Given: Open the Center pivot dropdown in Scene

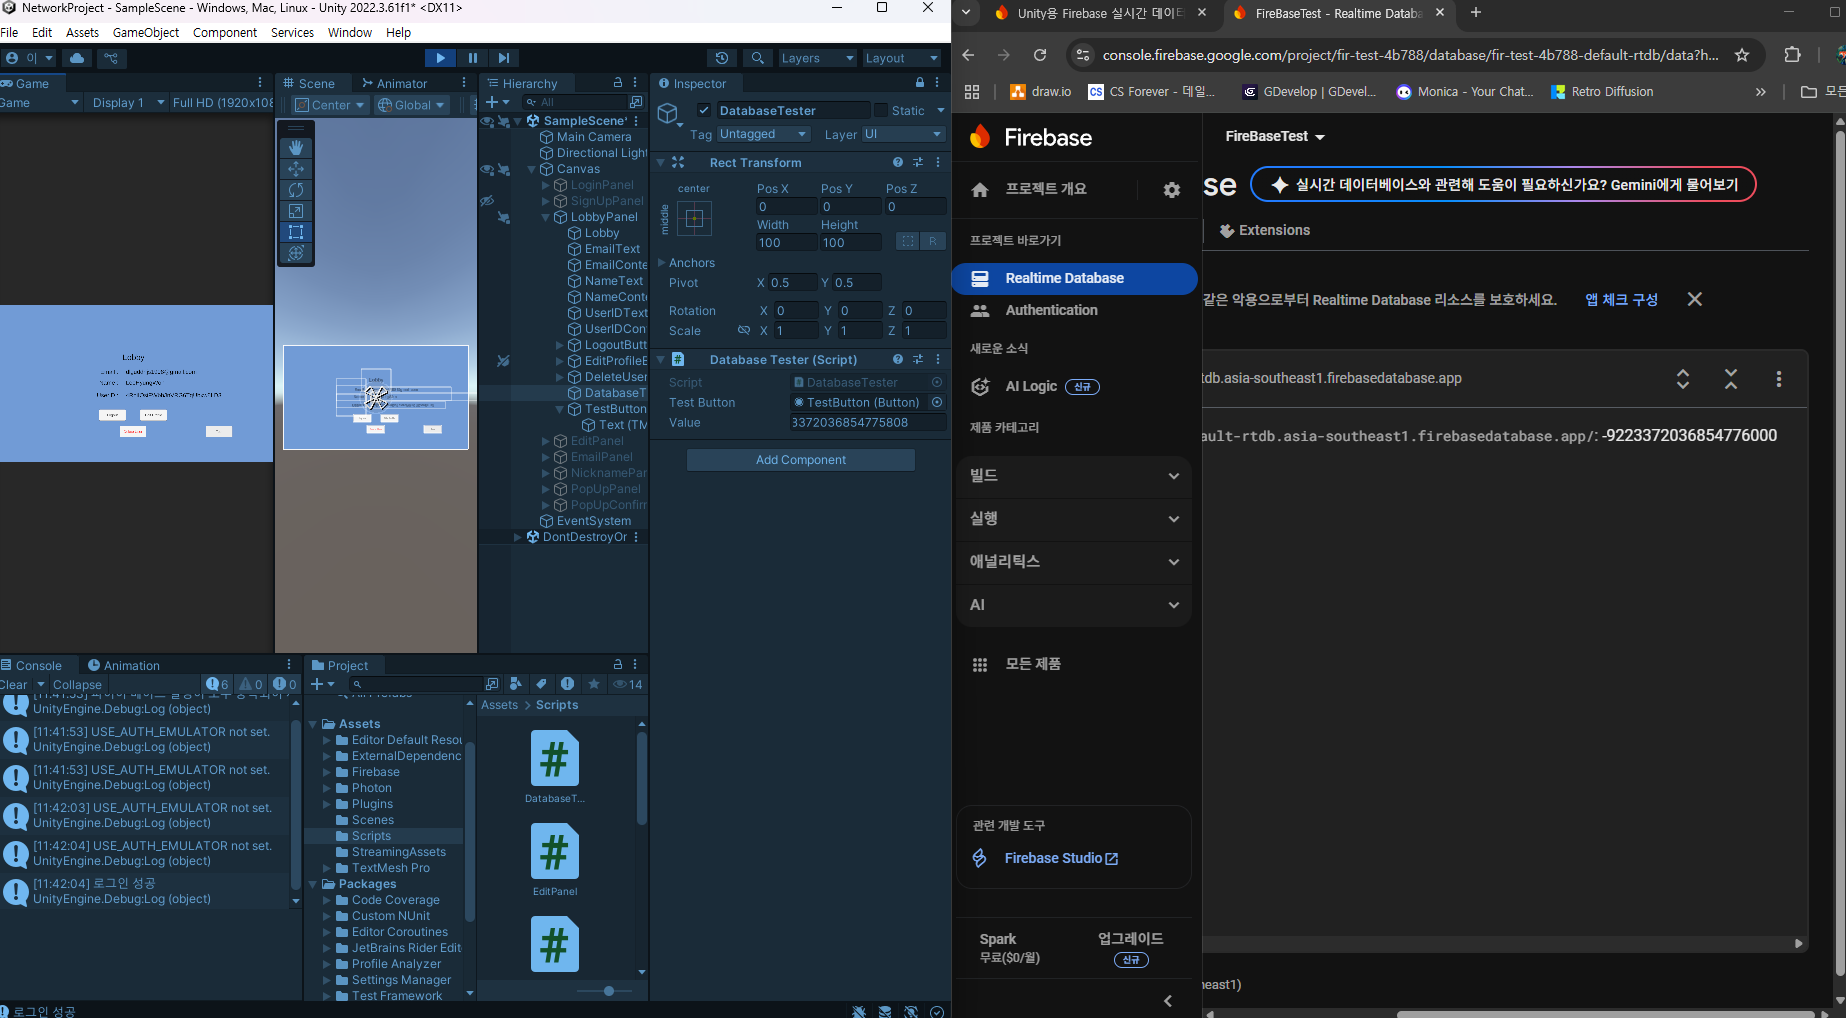Looking at the screenshot, I should point(330,105).
